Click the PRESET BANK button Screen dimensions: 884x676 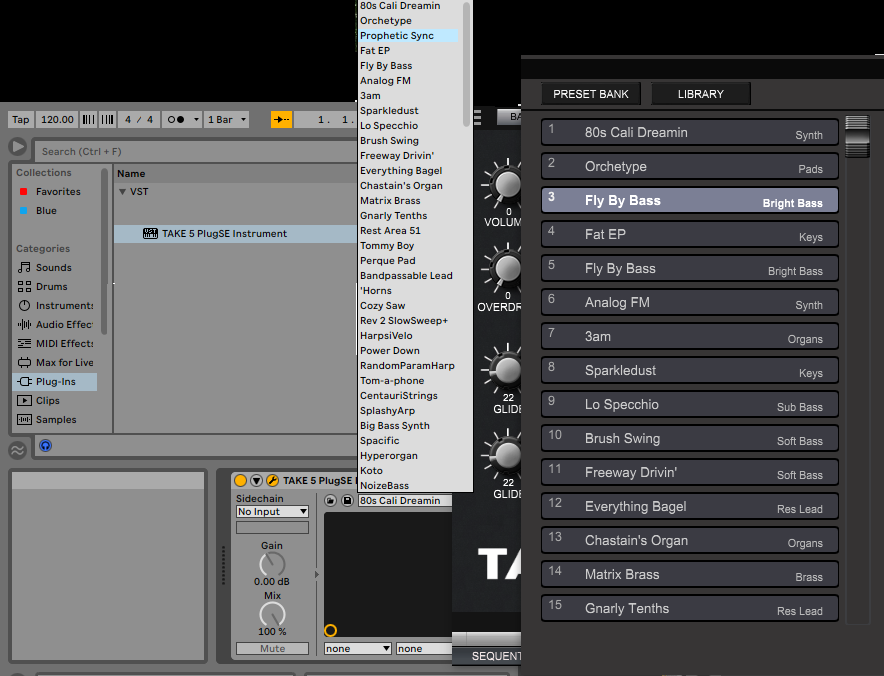coord(591,94)
